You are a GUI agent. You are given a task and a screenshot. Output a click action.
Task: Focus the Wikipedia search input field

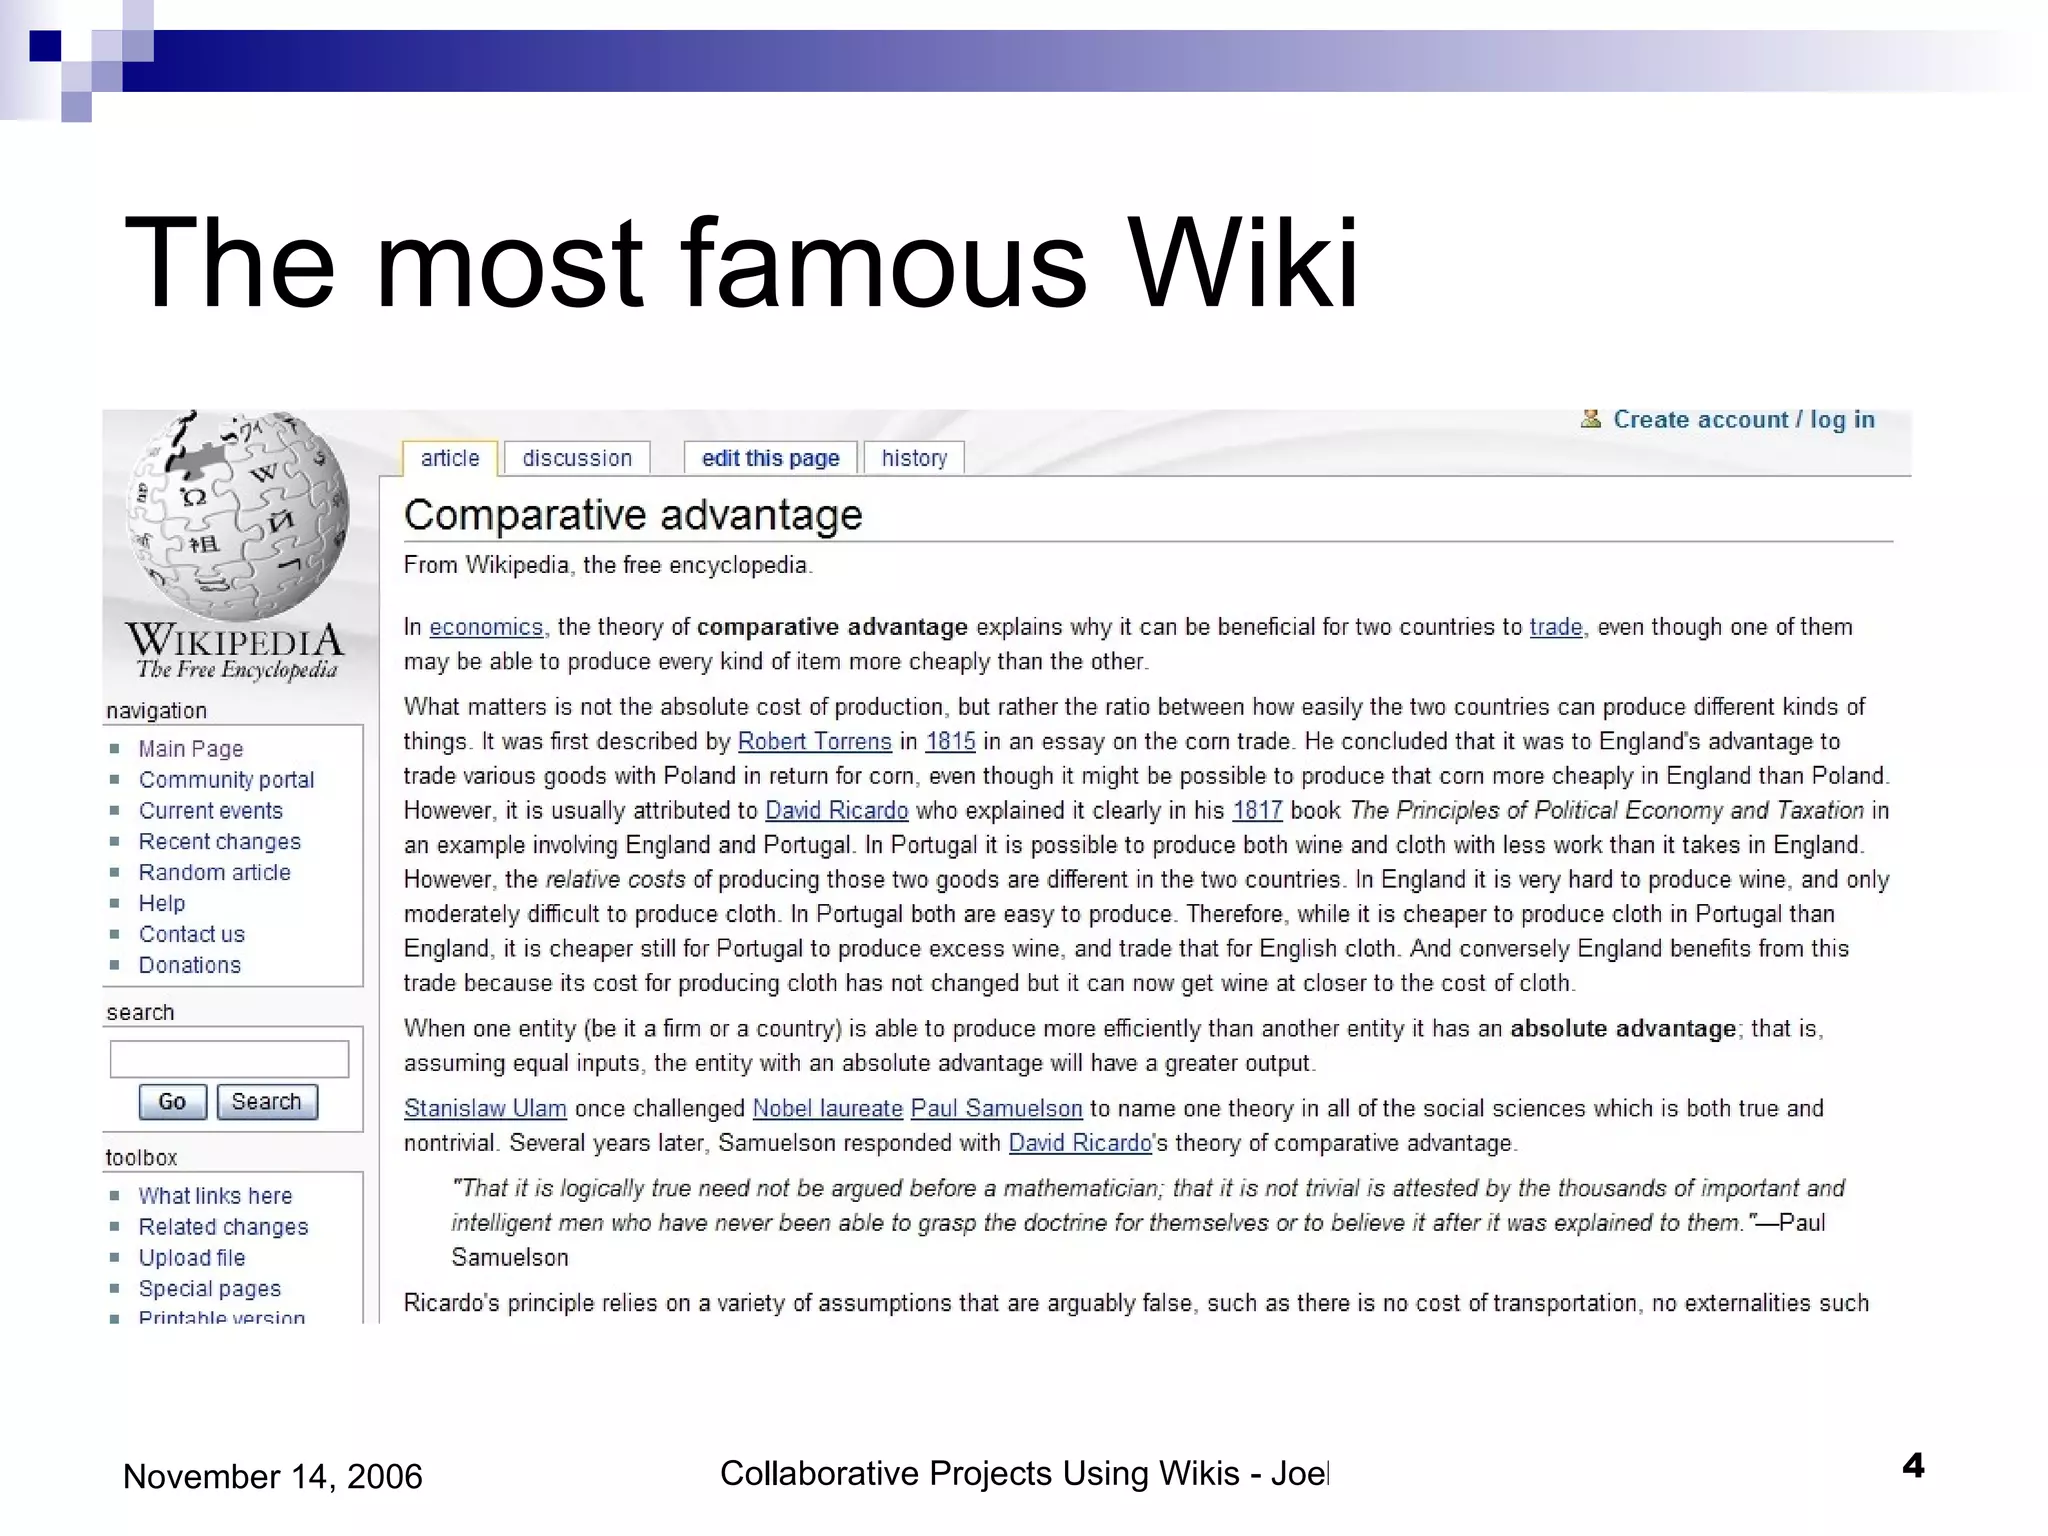[229, 1059]
